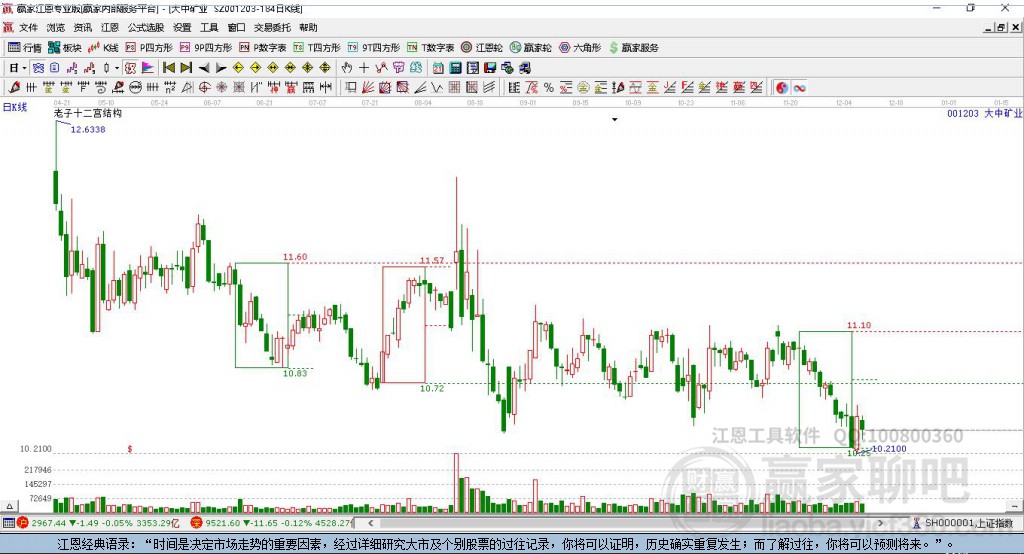
Task: Open the 9T四方形 tool
Action: click(x=374, y=48)
